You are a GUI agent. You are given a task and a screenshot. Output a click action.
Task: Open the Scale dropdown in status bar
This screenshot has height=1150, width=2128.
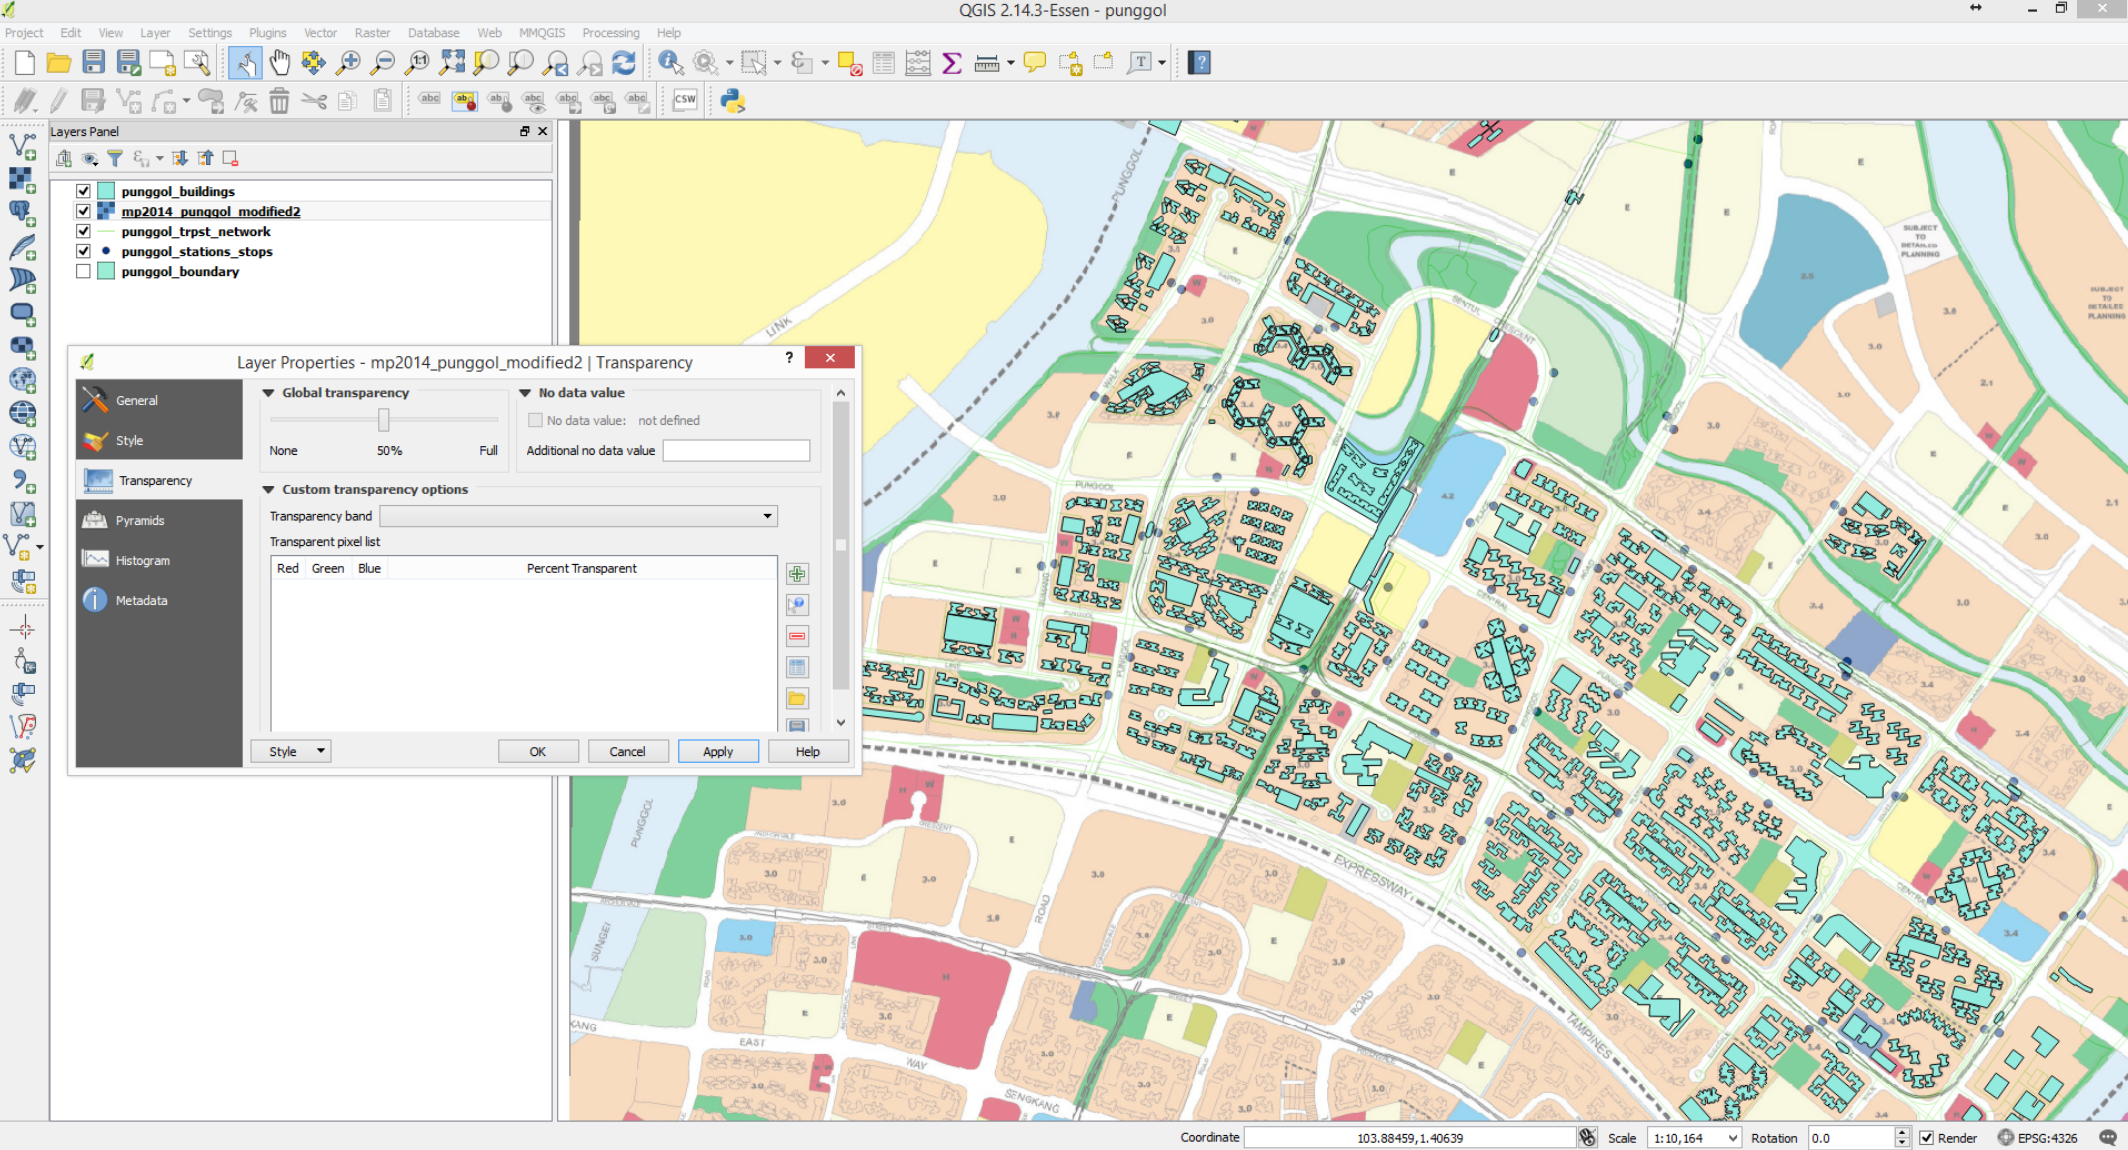(1732, 1138)
